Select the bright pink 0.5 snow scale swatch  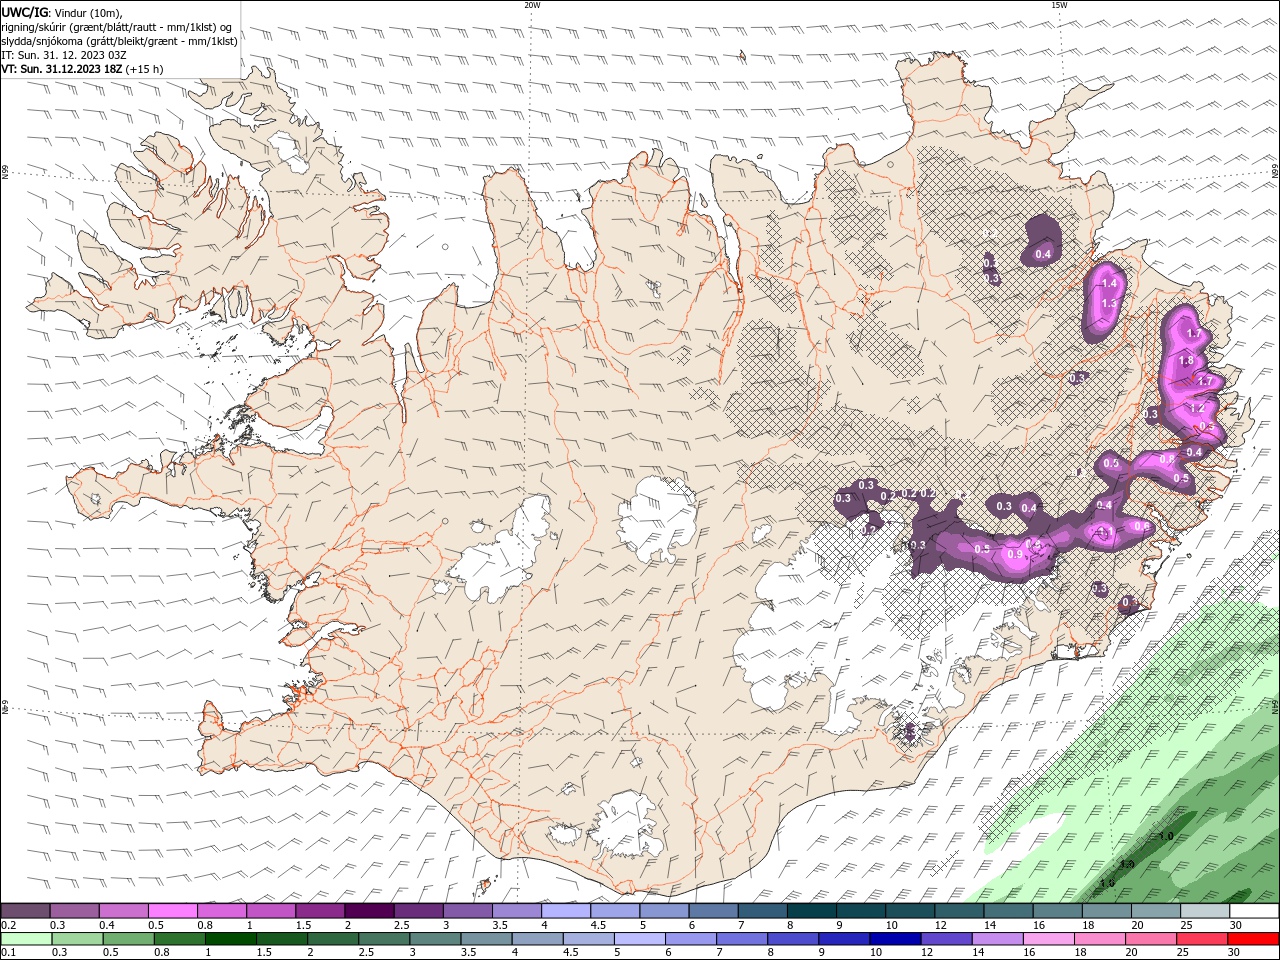coord(172,910)
